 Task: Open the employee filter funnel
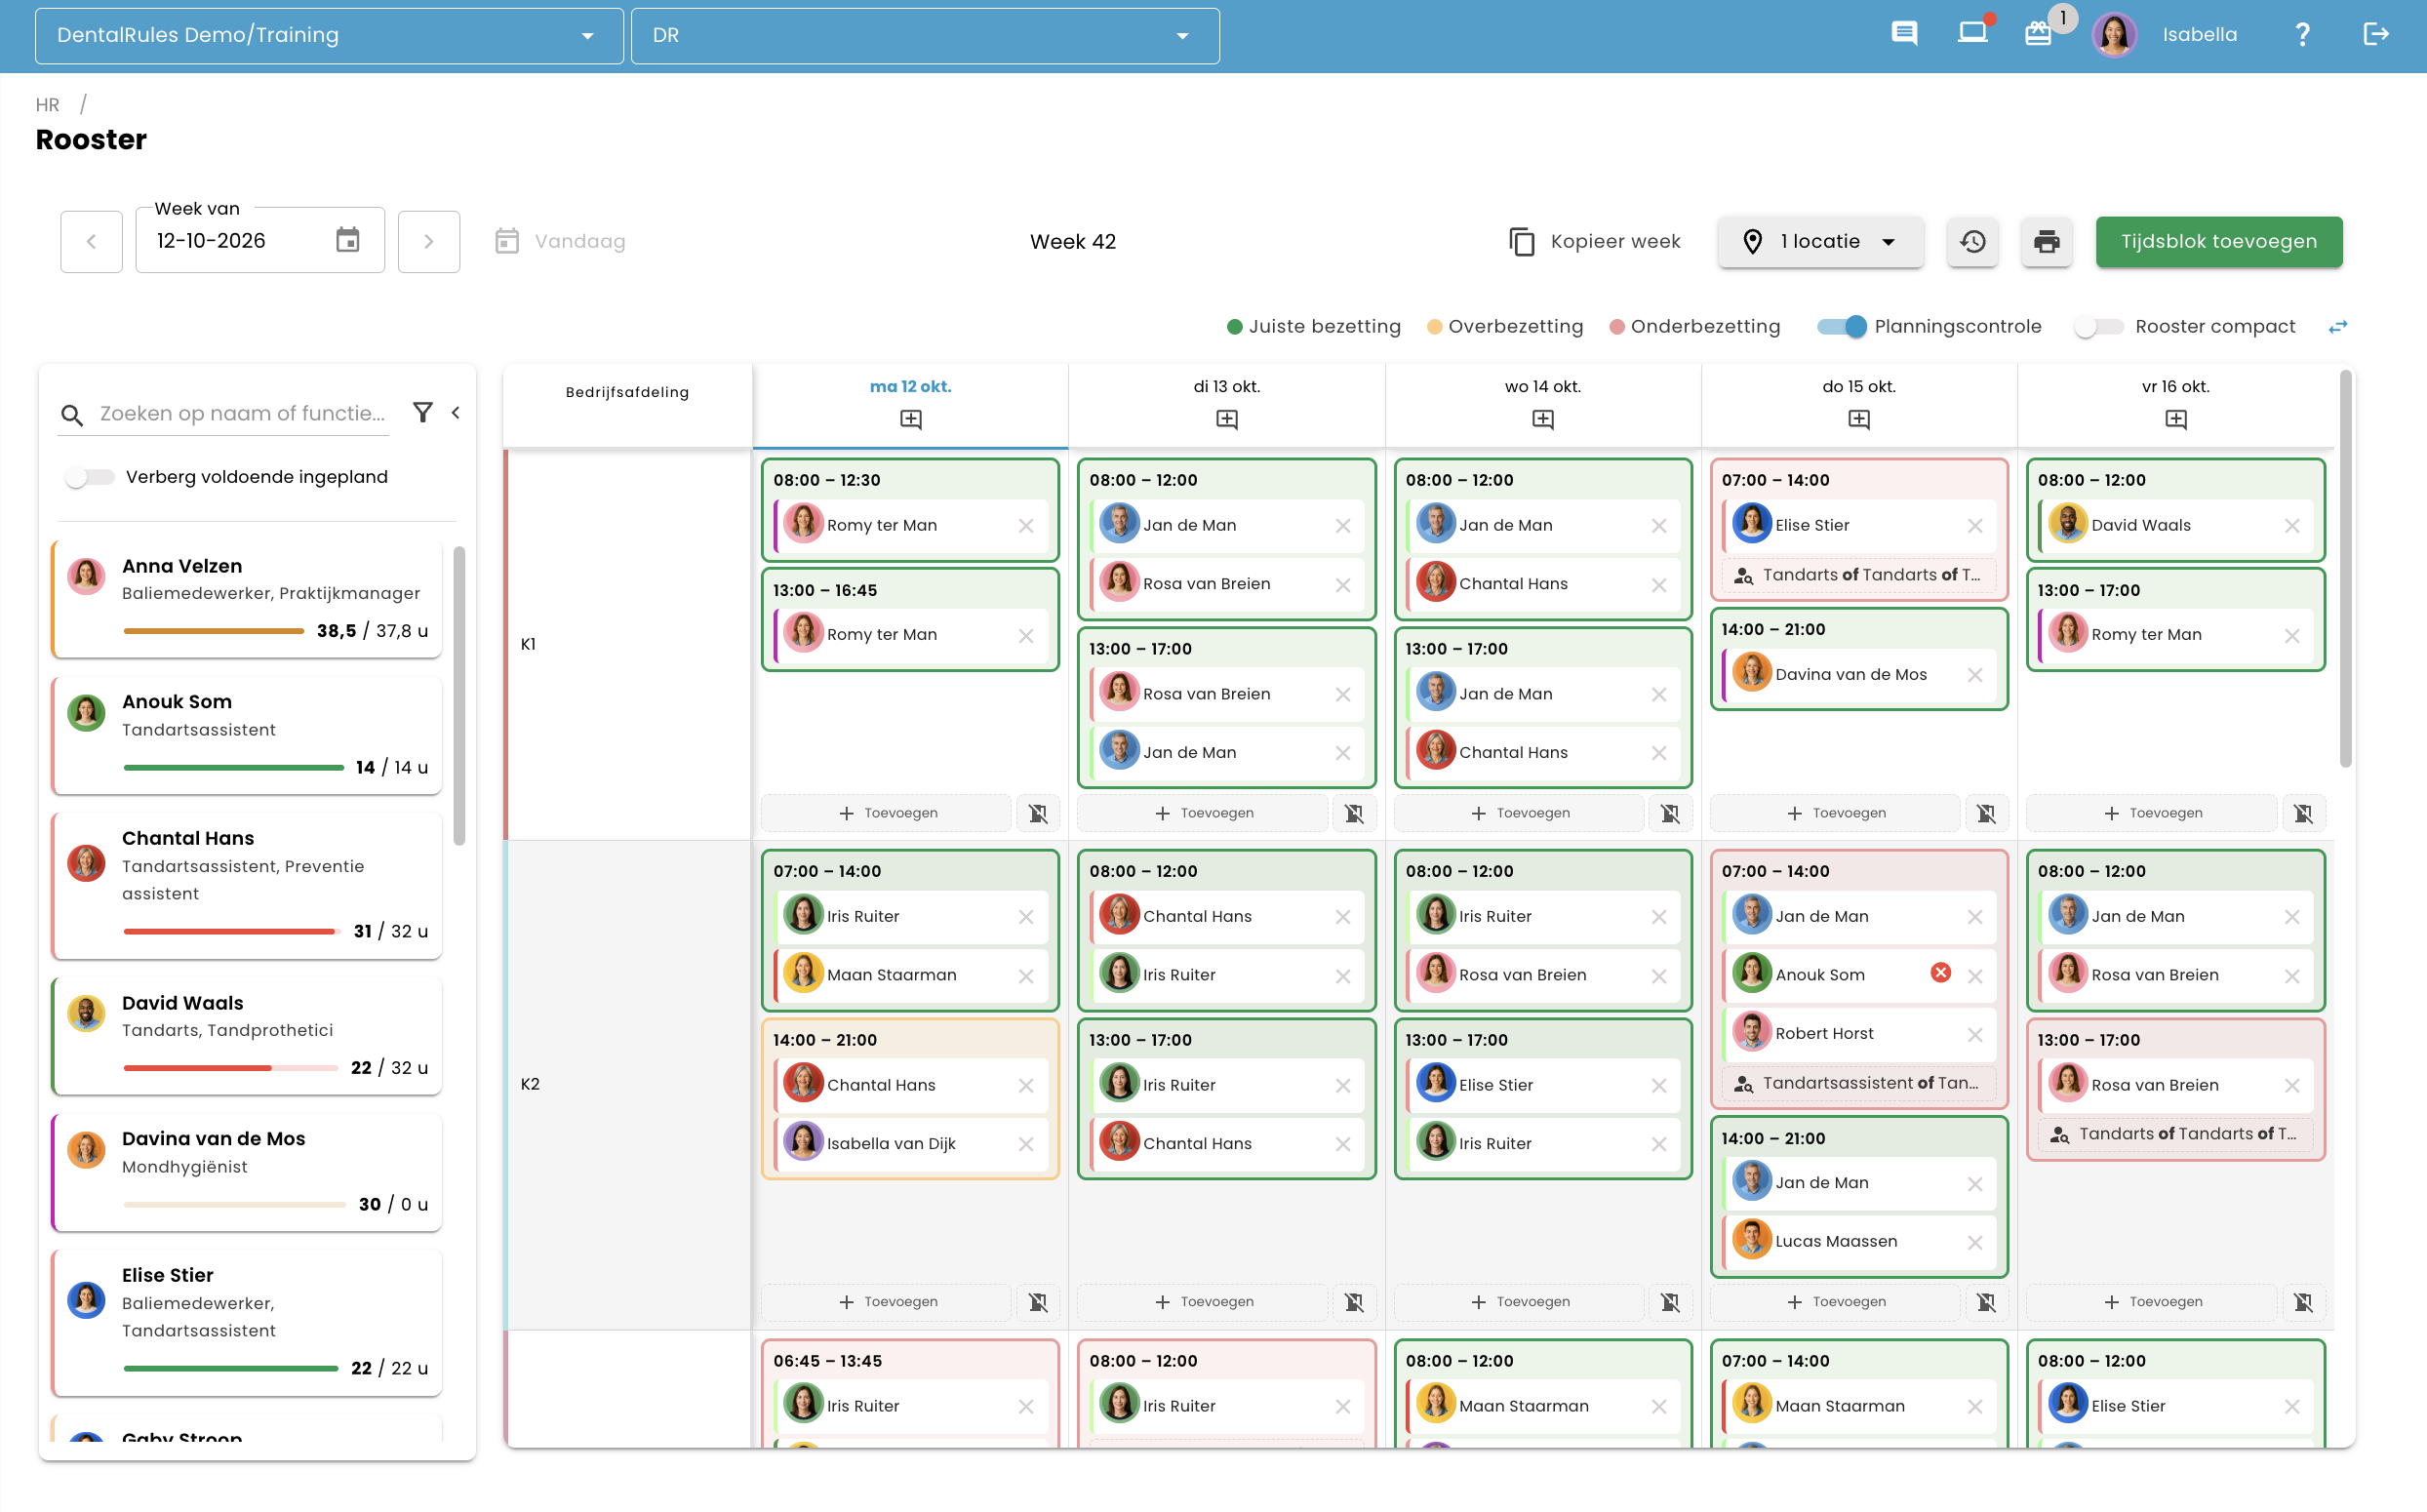(423, 412)
